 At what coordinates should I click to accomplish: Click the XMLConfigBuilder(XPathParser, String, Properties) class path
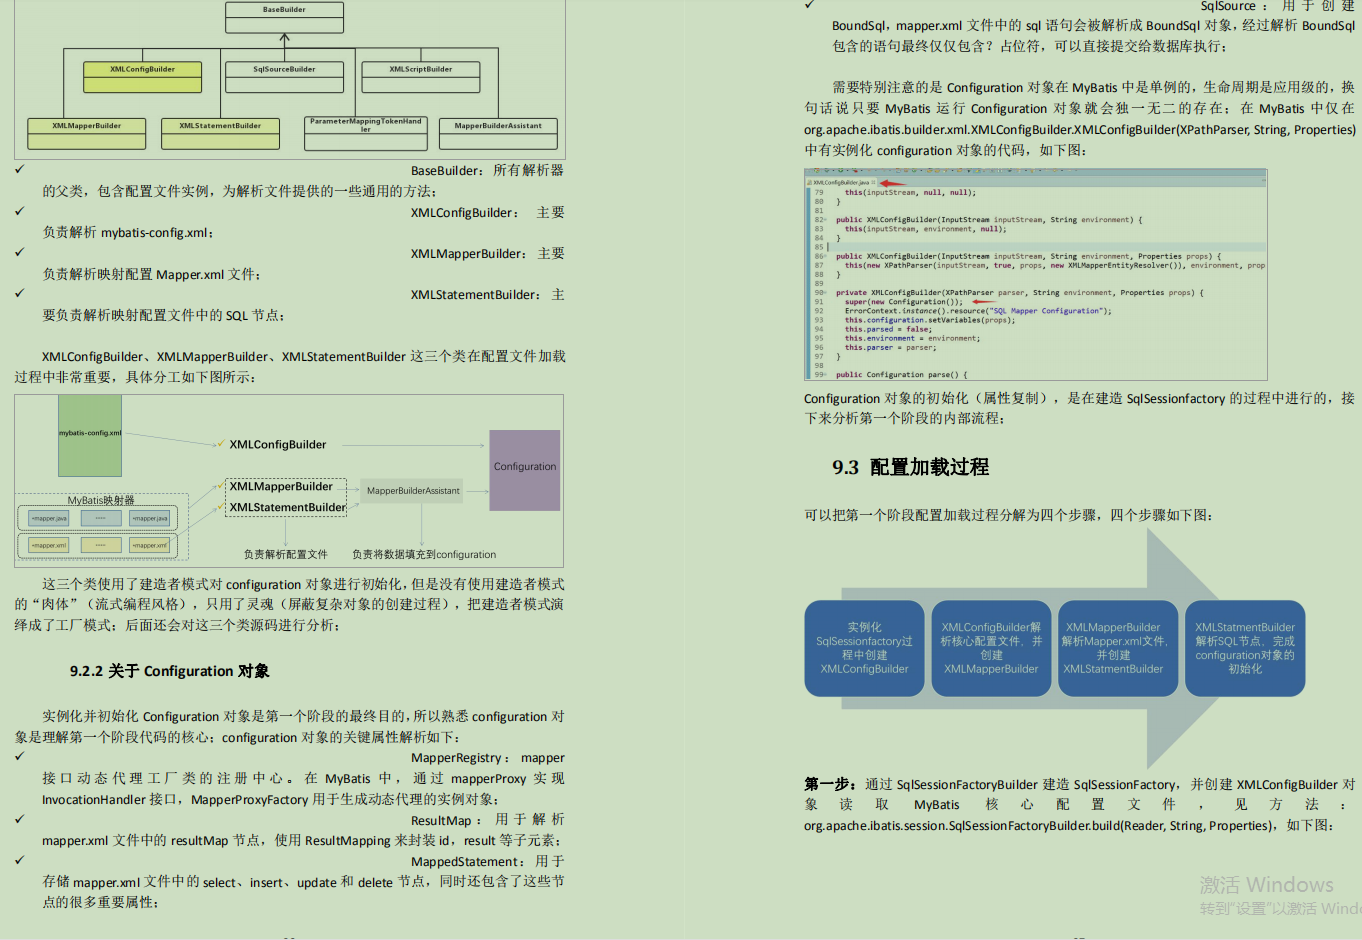[x=1080, y=130]
